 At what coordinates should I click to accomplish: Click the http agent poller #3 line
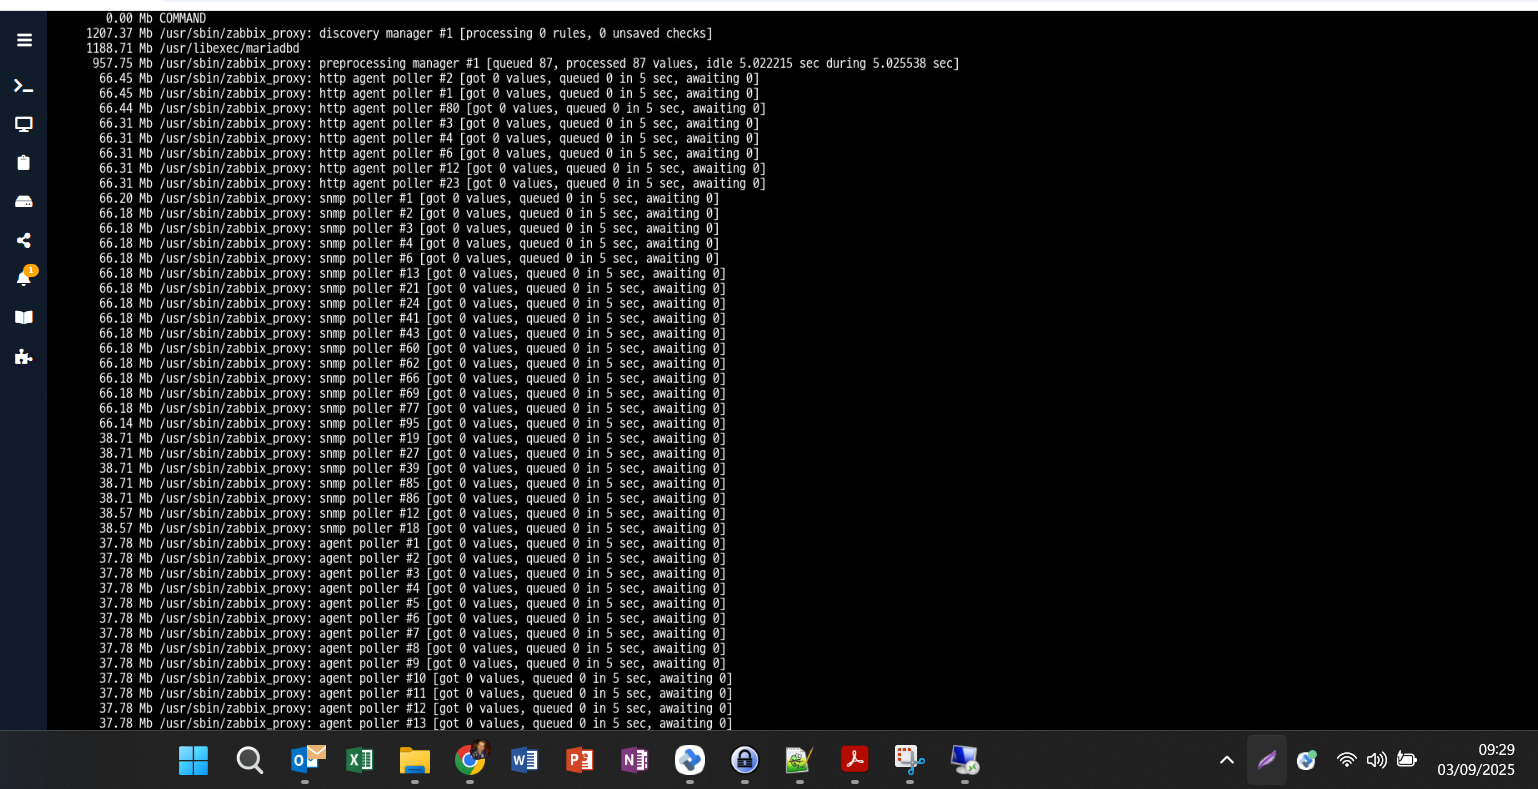[x=429, y=123]
